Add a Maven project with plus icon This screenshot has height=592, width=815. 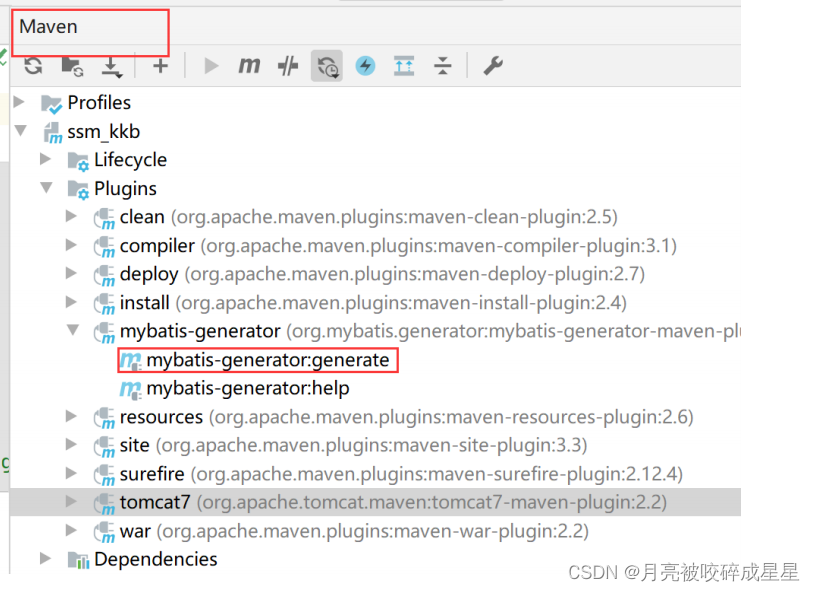coord(160,66)
